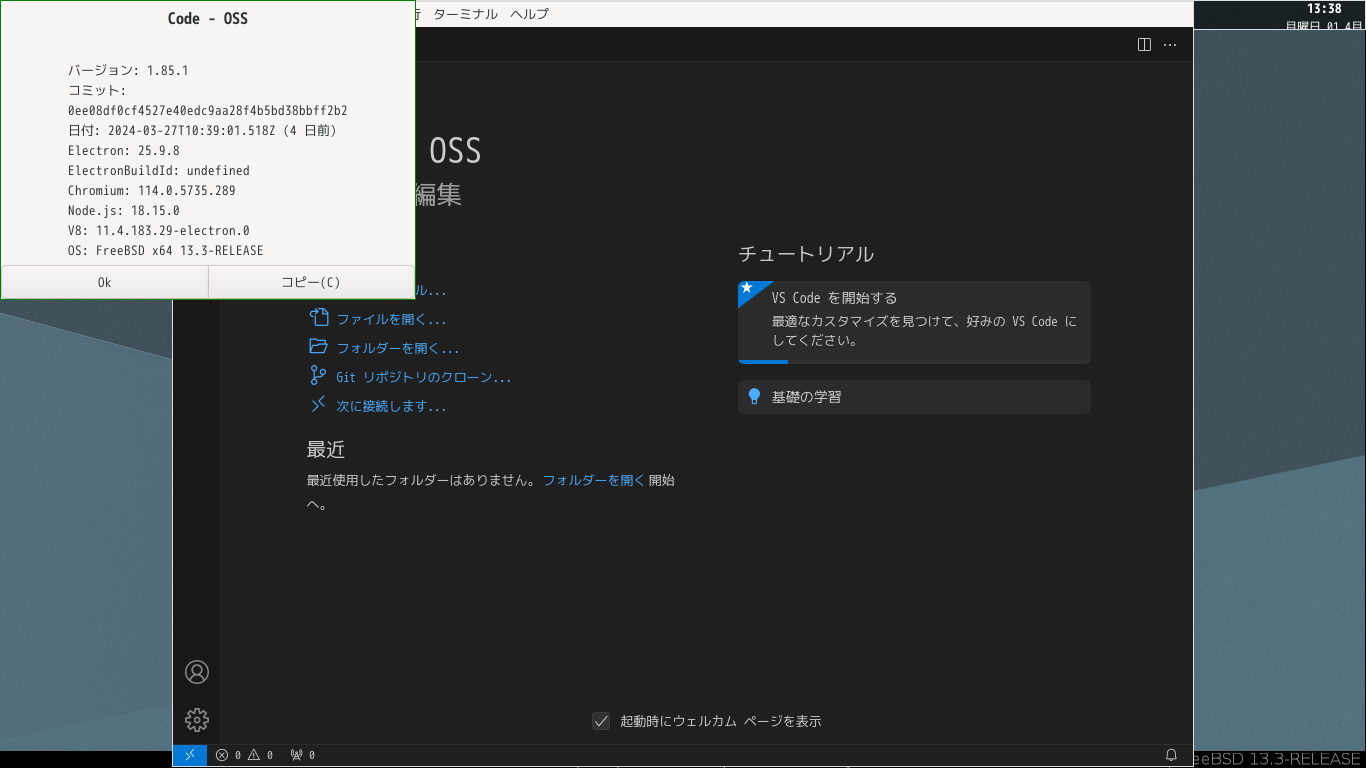Open the 基礎の学習 tutorial
Screen dimensions: 1366x768
pos(914,397)
